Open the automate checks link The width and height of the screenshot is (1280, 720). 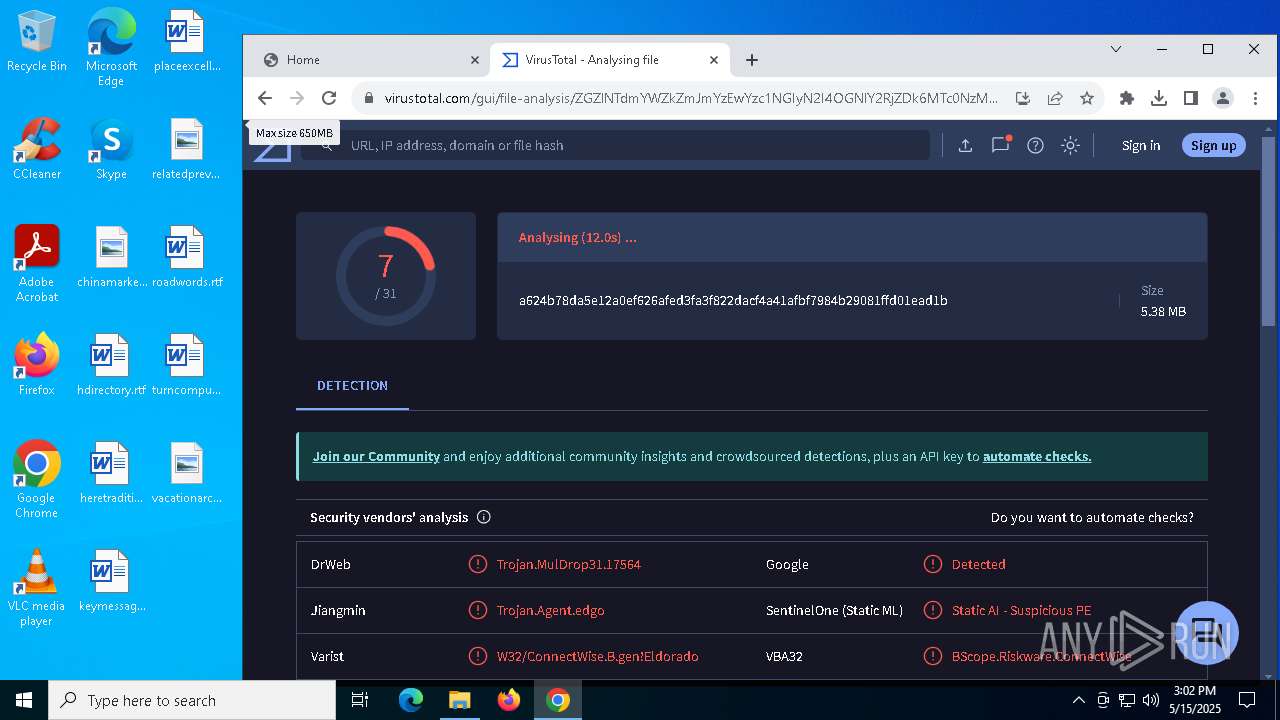[1037, 456]
